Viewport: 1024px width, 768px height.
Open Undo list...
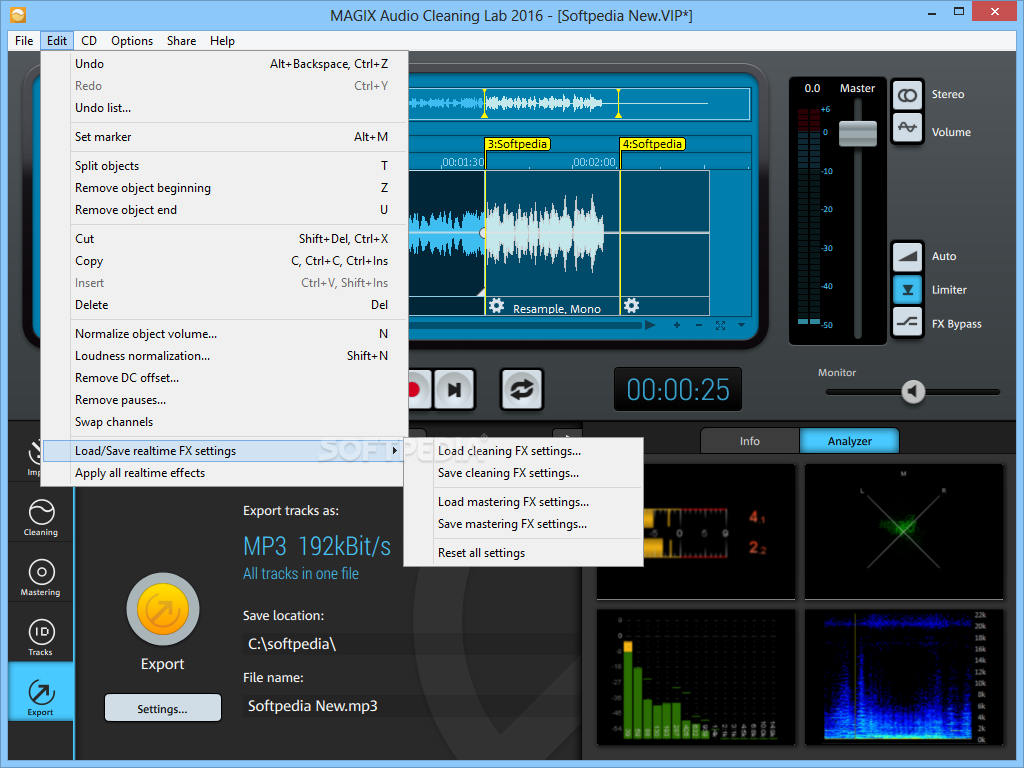coord(225,108)
